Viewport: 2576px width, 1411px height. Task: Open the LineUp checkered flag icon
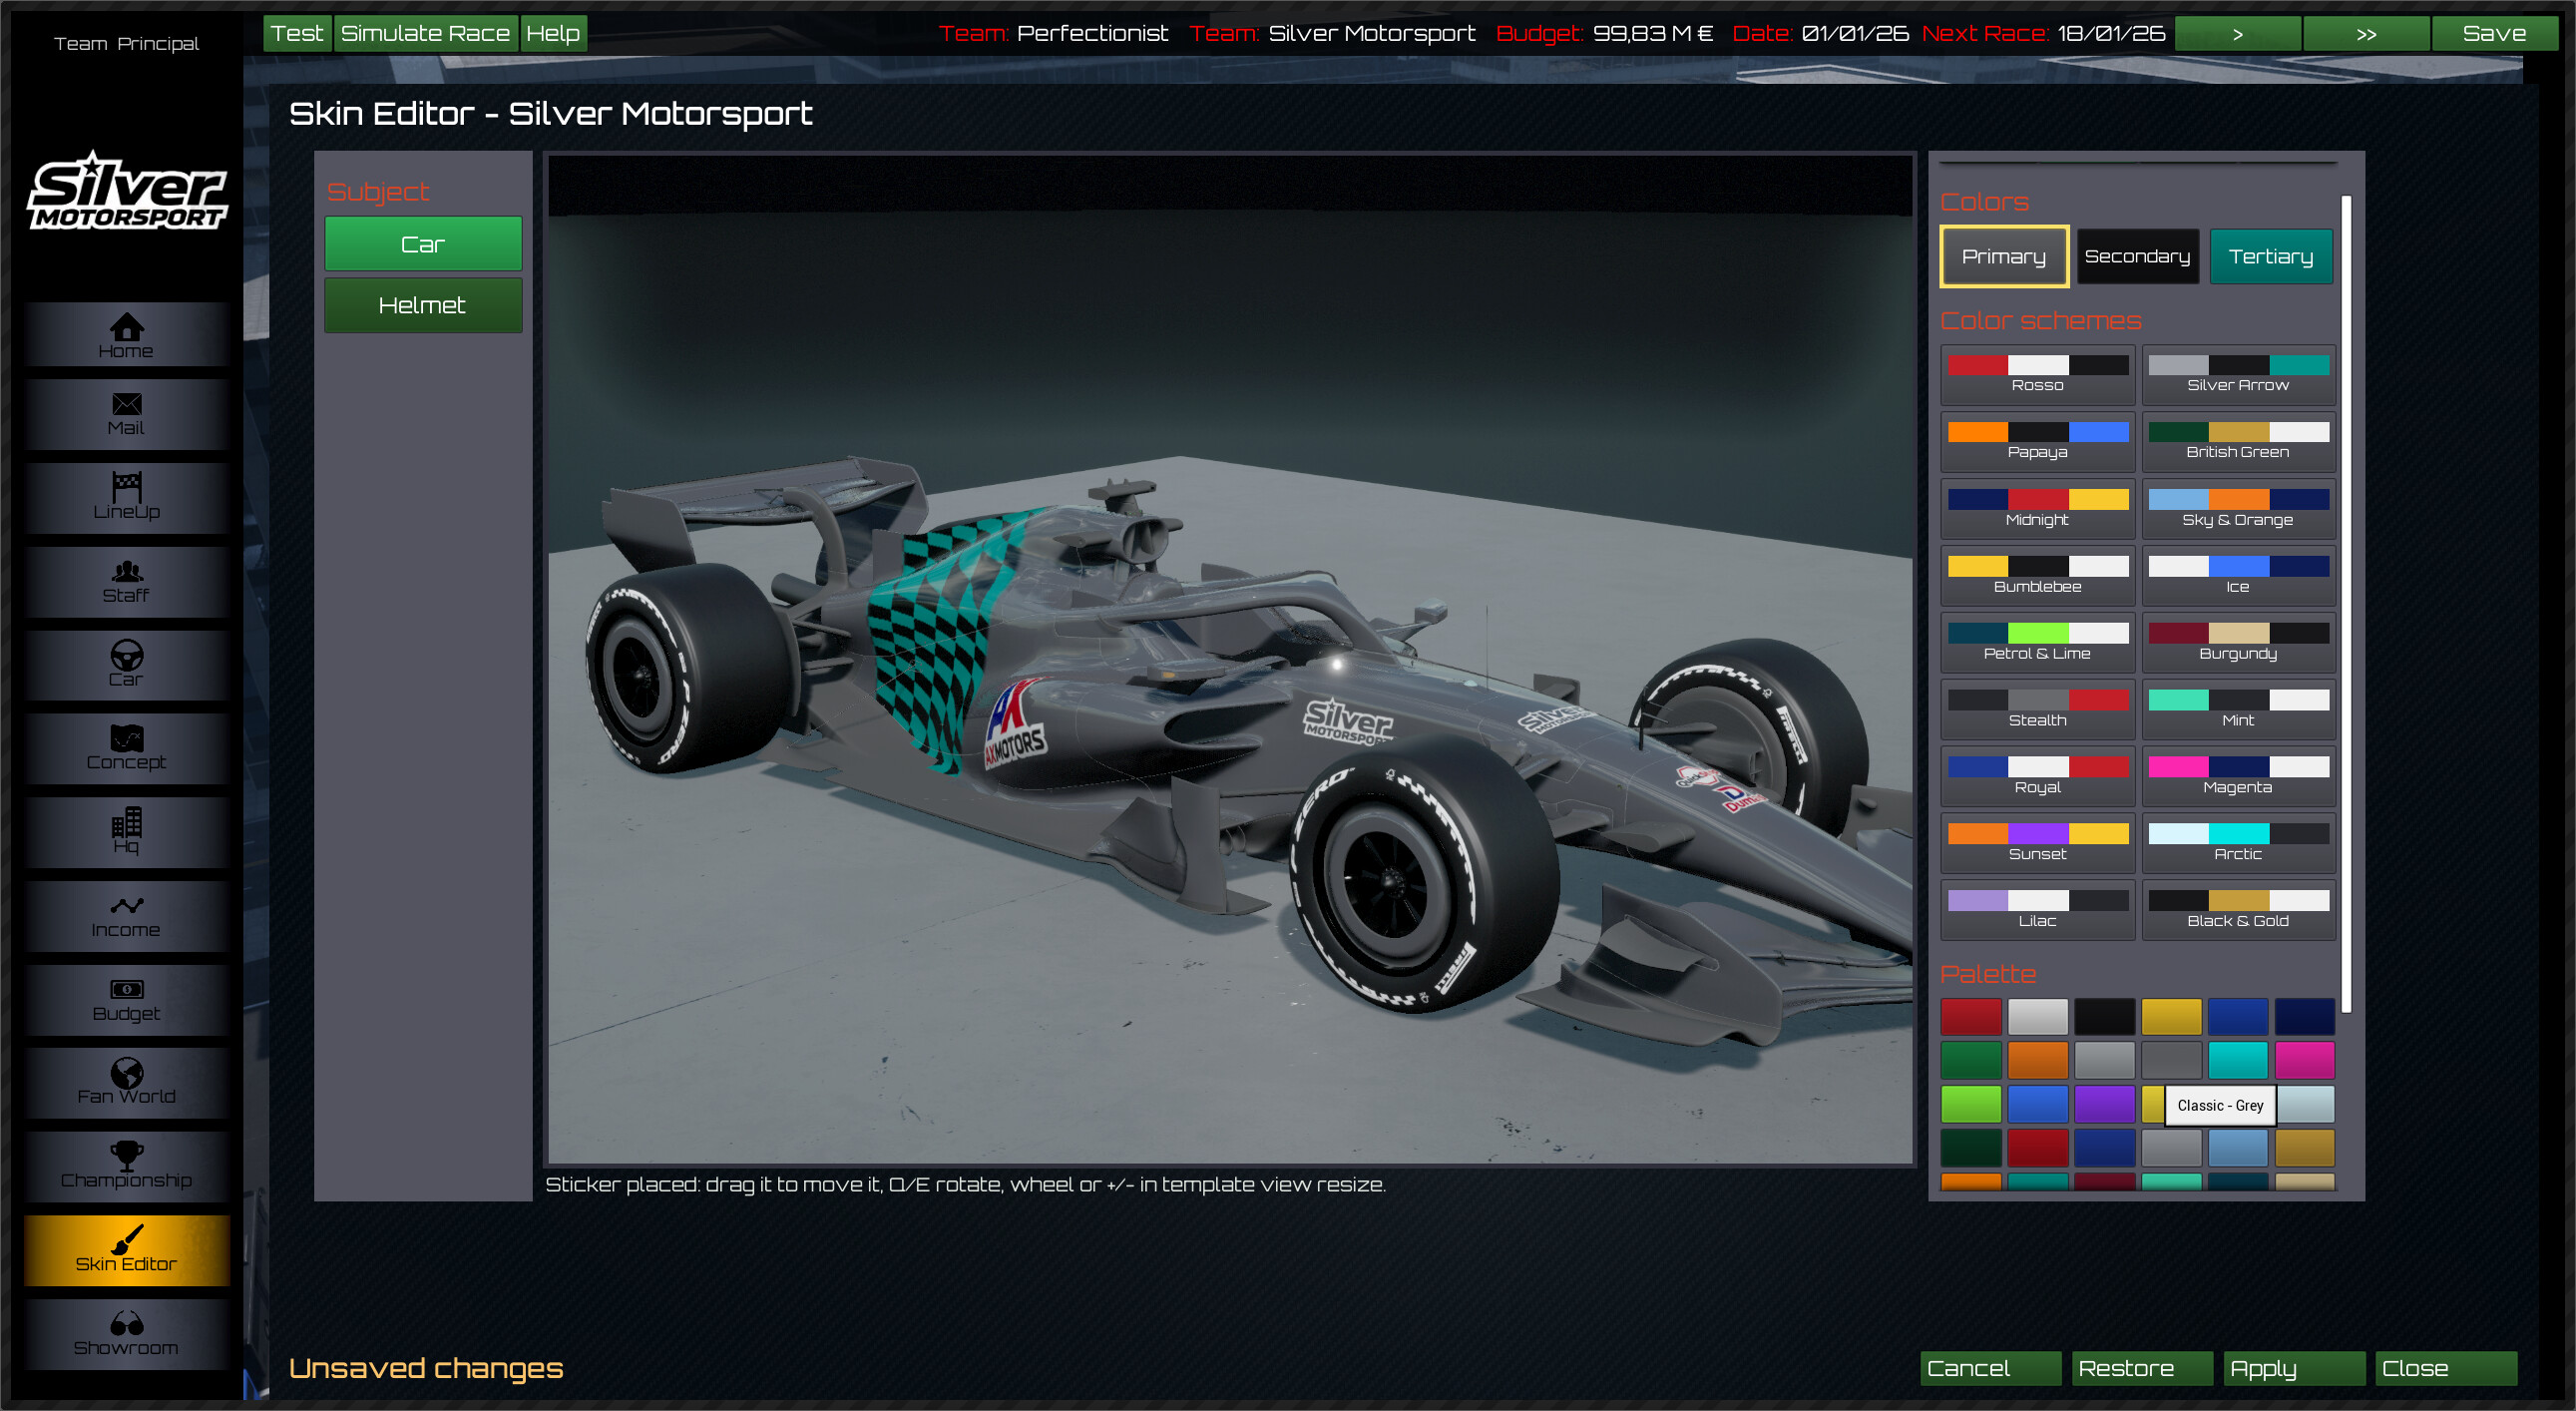126,497
